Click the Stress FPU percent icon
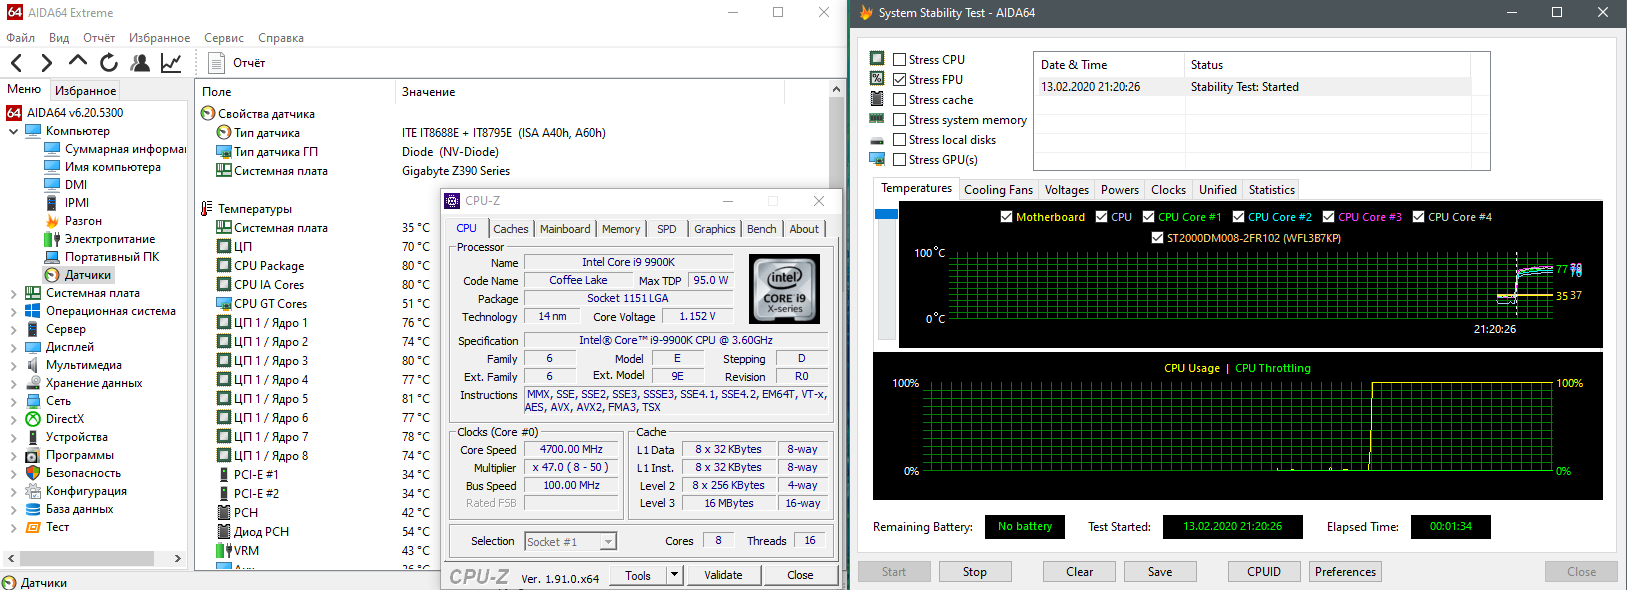 click(877, 79)
